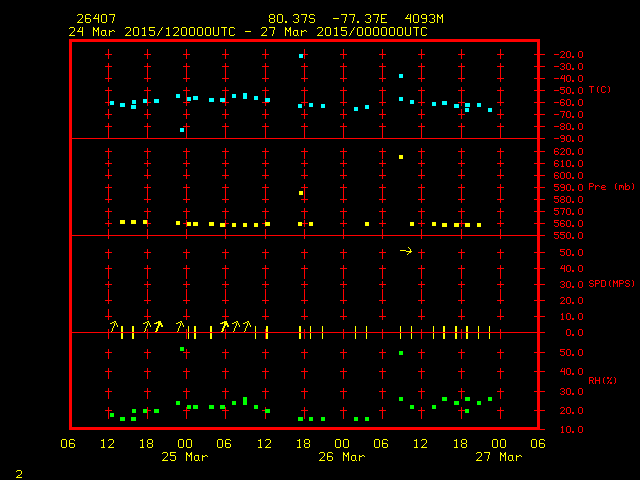Click the first wind arrow at 12 UTC
The width and height of the screenshot is (640, 480).
113,325
